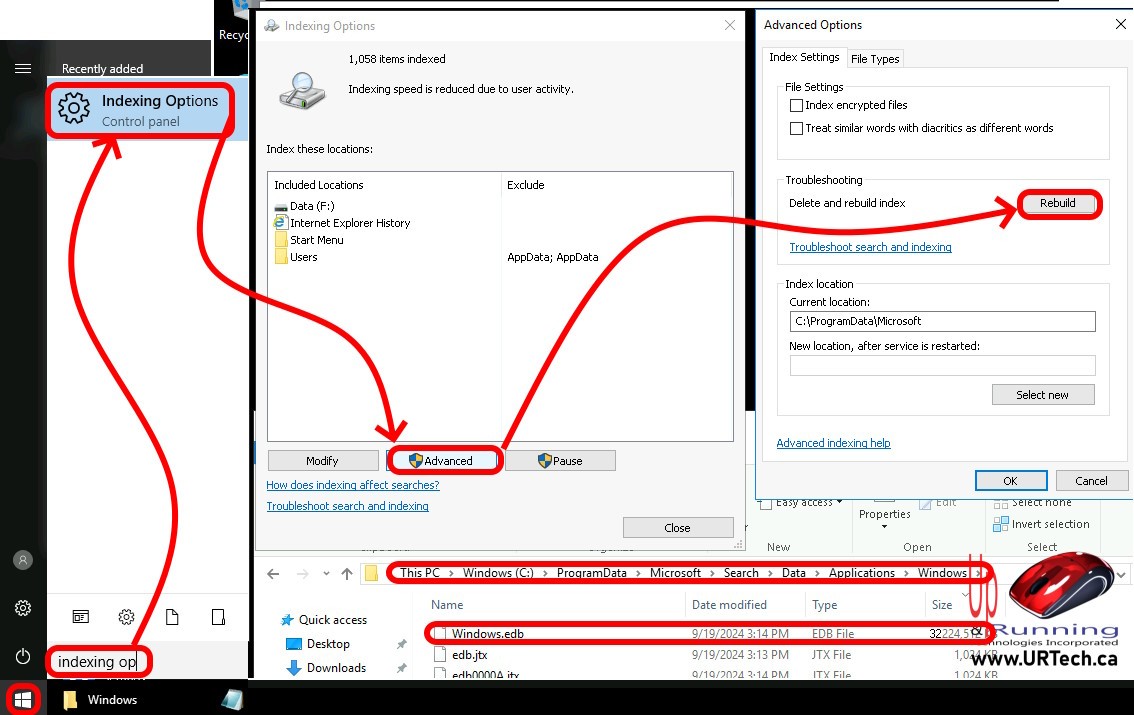1134x715 pixels.
Task: Click the Power icon in Start menu
Action: point(23,656)
